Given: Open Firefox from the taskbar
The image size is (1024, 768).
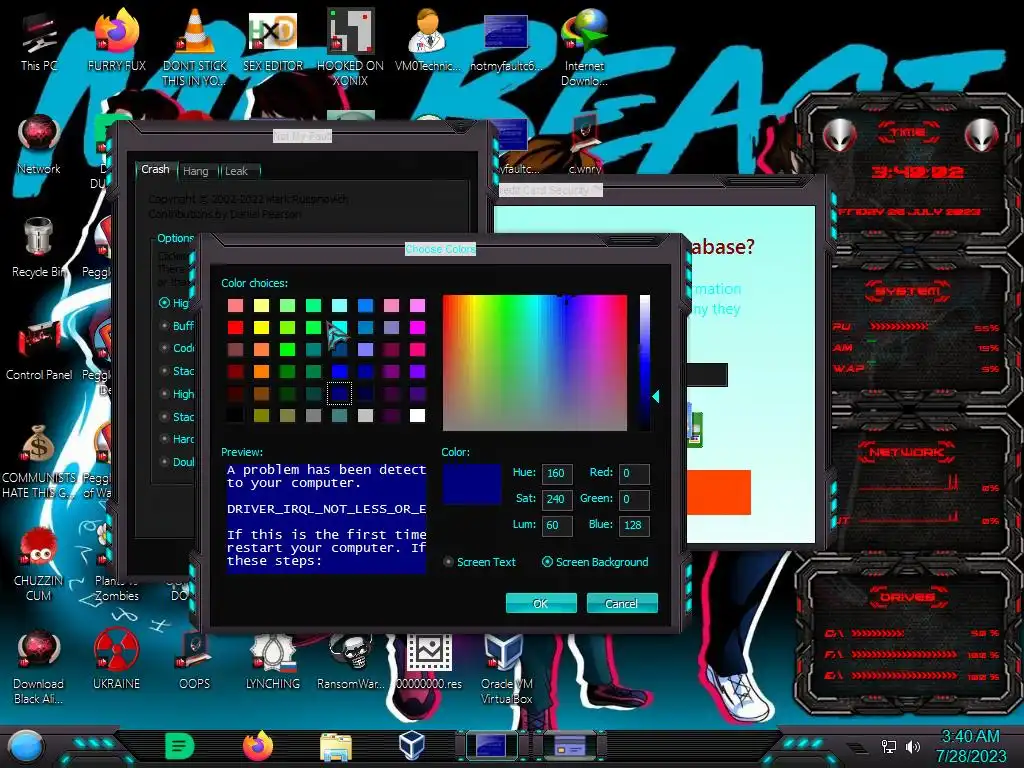Looking at the screenshot, I should click(258, 746).
